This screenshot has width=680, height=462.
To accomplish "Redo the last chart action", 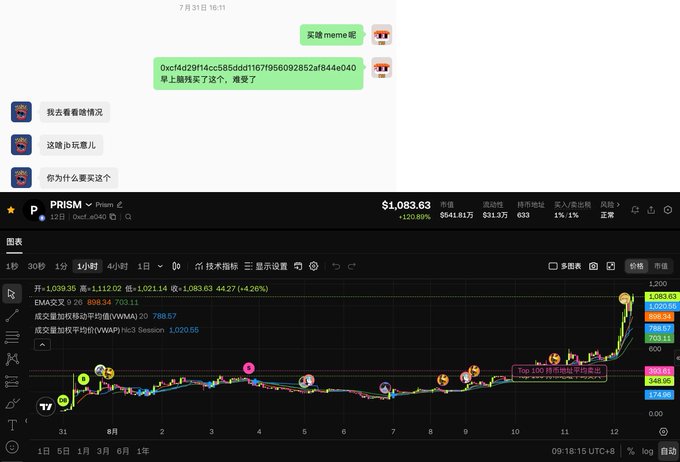I will [x=352, y=266].
